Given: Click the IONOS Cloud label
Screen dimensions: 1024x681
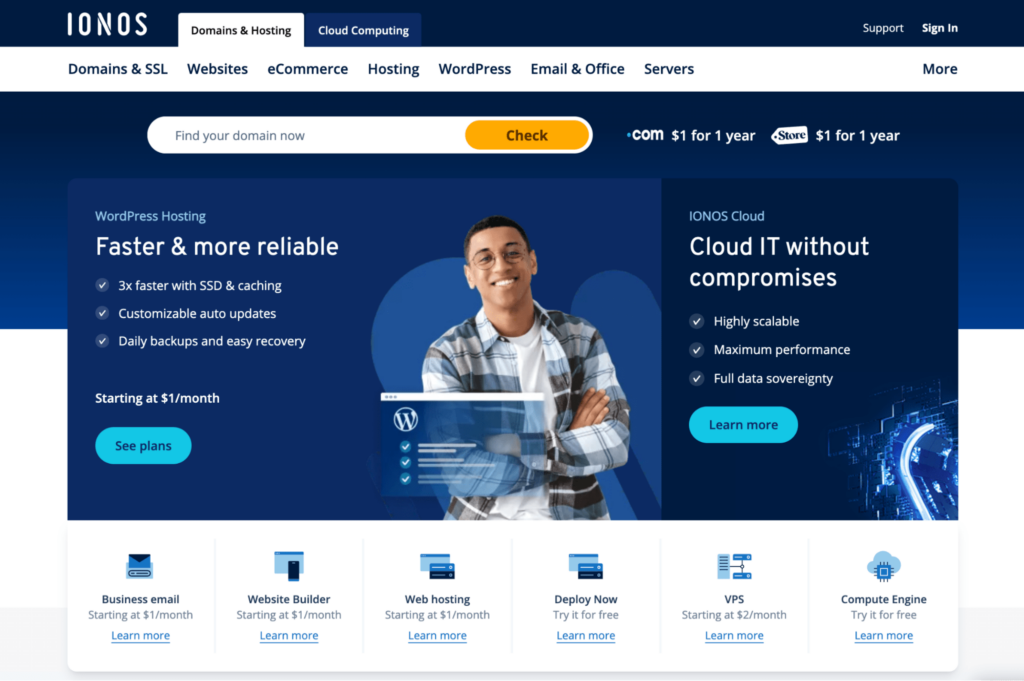Looking at the screenshot, I should pyautogui.click(x=726, y=216).
